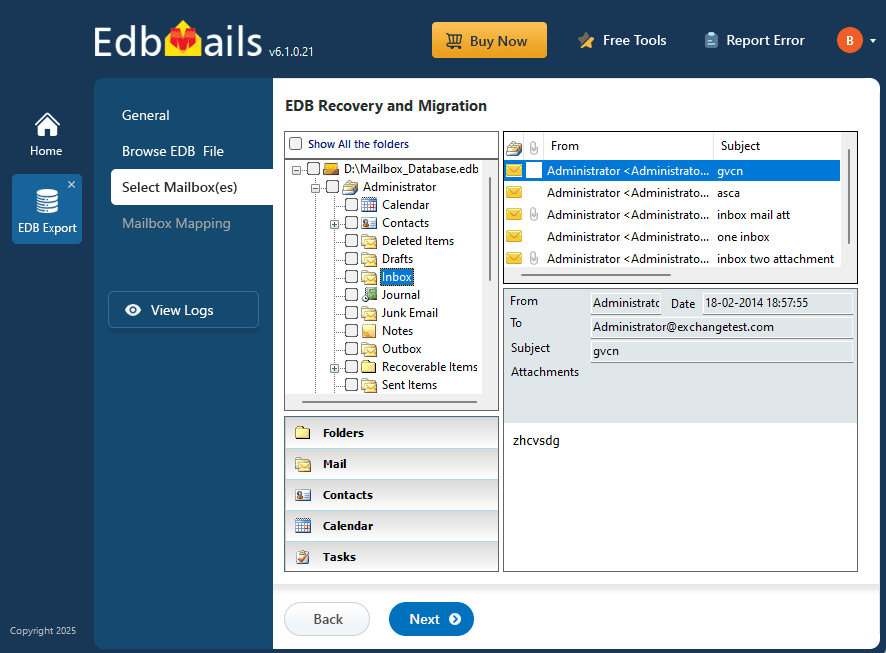Viewport: 886px width, 653px height.
Task: Open the Calendar pane tab
Action: point(392,526)
